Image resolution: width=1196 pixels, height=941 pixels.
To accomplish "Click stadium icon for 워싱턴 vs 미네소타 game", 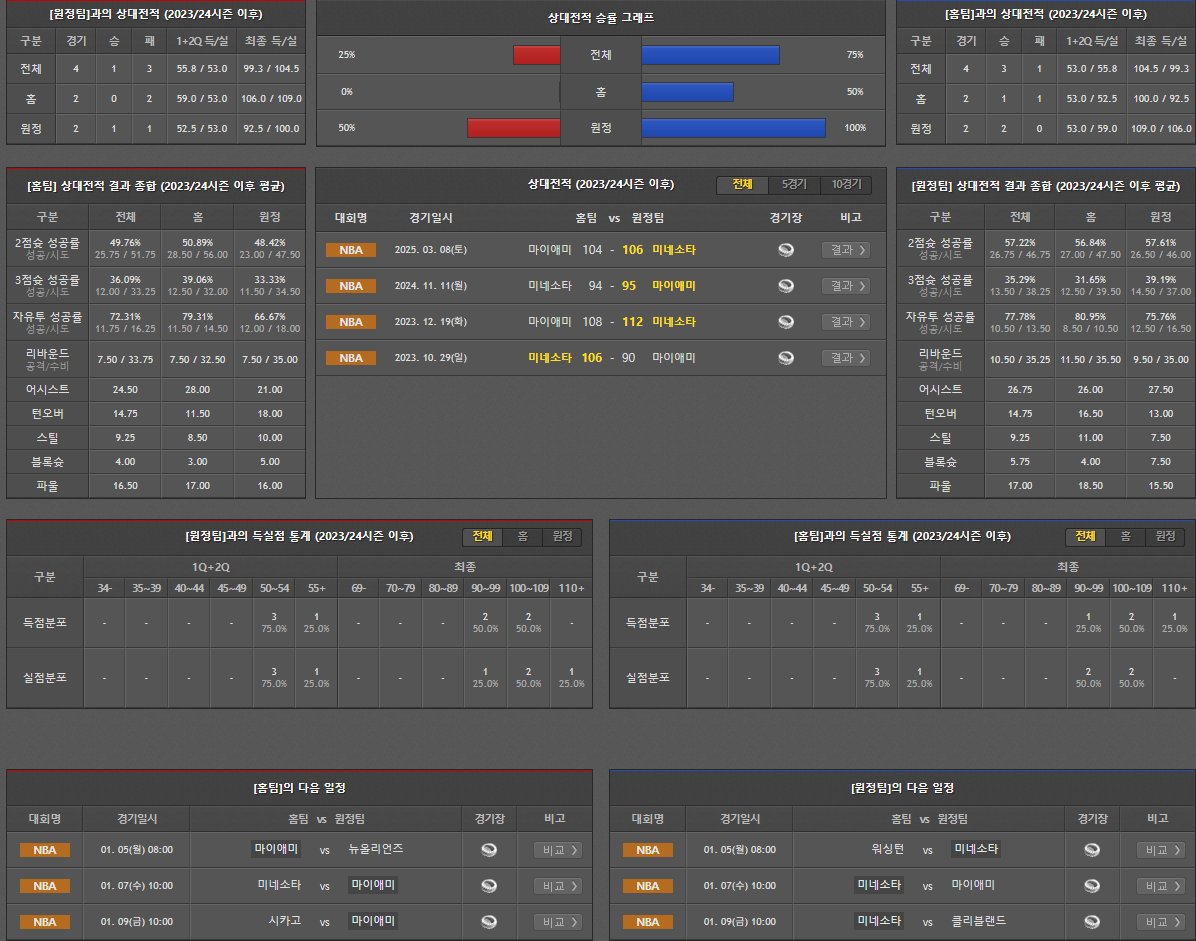I will (x=1092, y=850).
